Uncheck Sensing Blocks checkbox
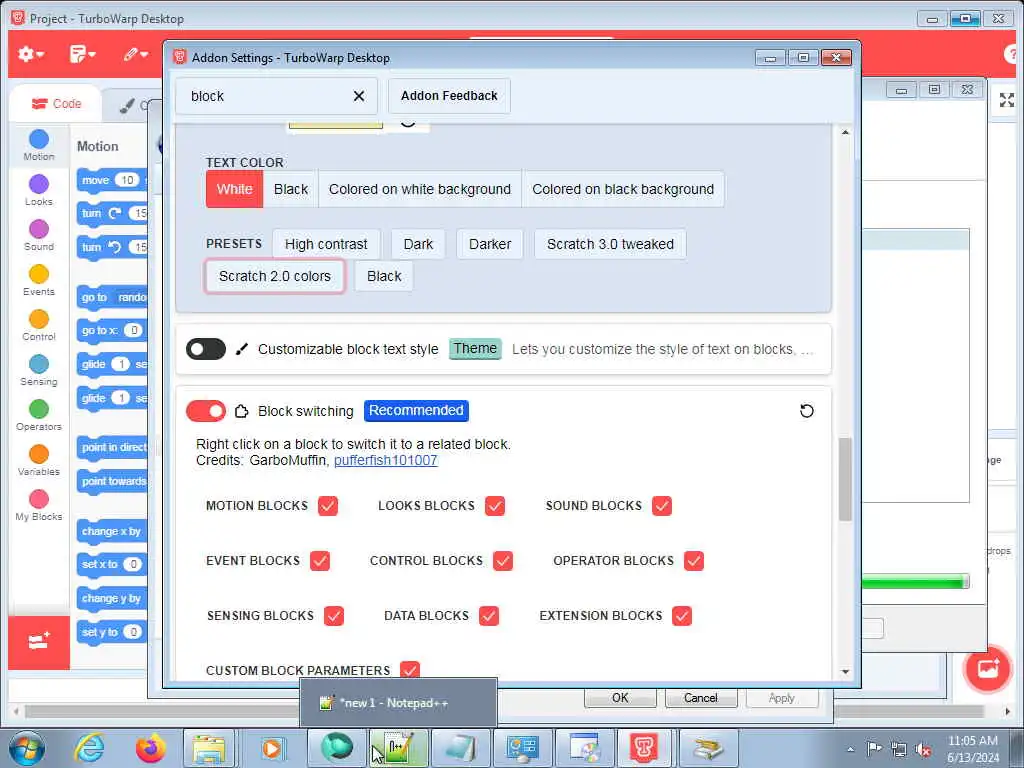The width and height of the screenshot is (1024, 768). tap(334, 616)
